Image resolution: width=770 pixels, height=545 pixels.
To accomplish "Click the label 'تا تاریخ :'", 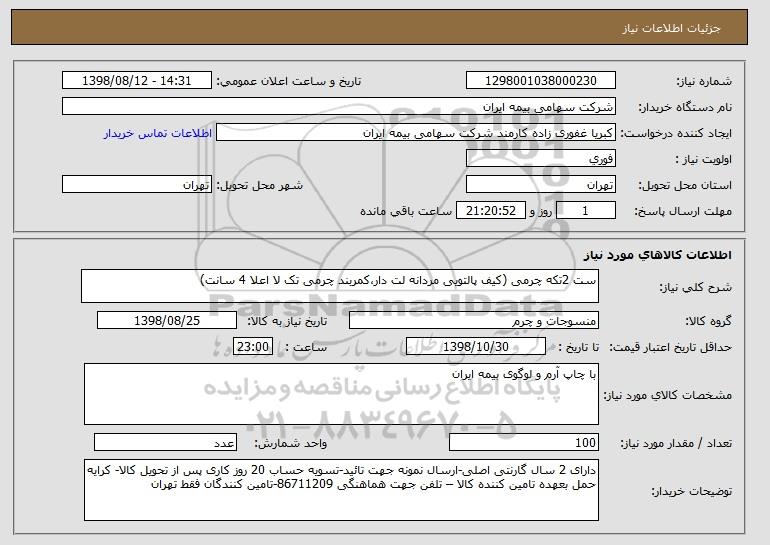I will pyautogui.click(x=579, y=348).
